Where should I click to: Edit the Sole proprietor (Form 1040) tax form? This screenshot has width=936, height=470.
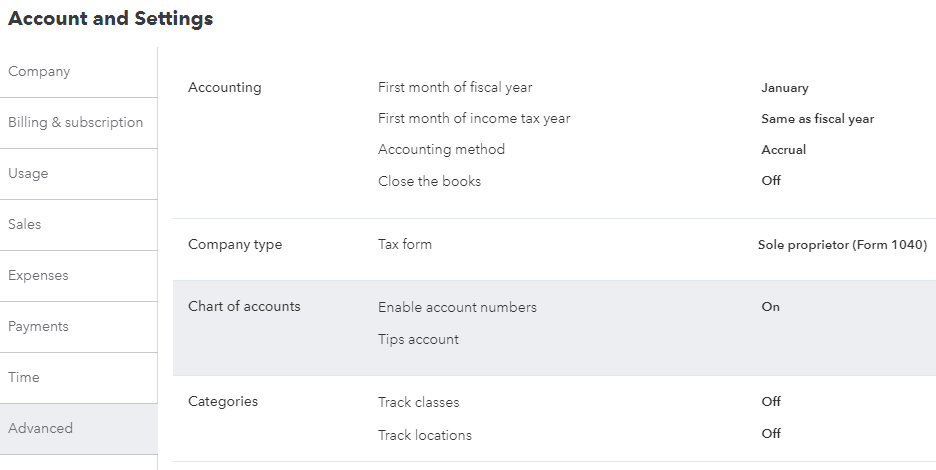click(842, 245)
